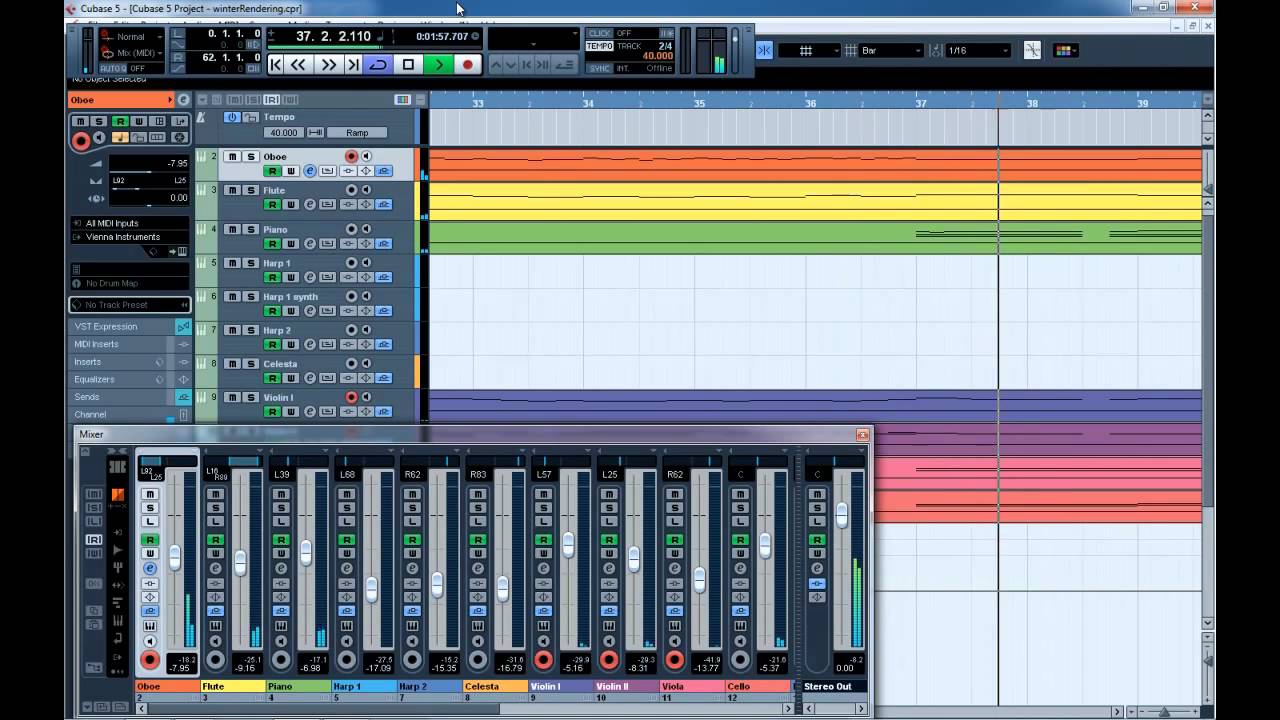This screenshot has height=720, width=1280.
Task: Select the Violin II channel label in Mixer
Action: pos(626,687)
